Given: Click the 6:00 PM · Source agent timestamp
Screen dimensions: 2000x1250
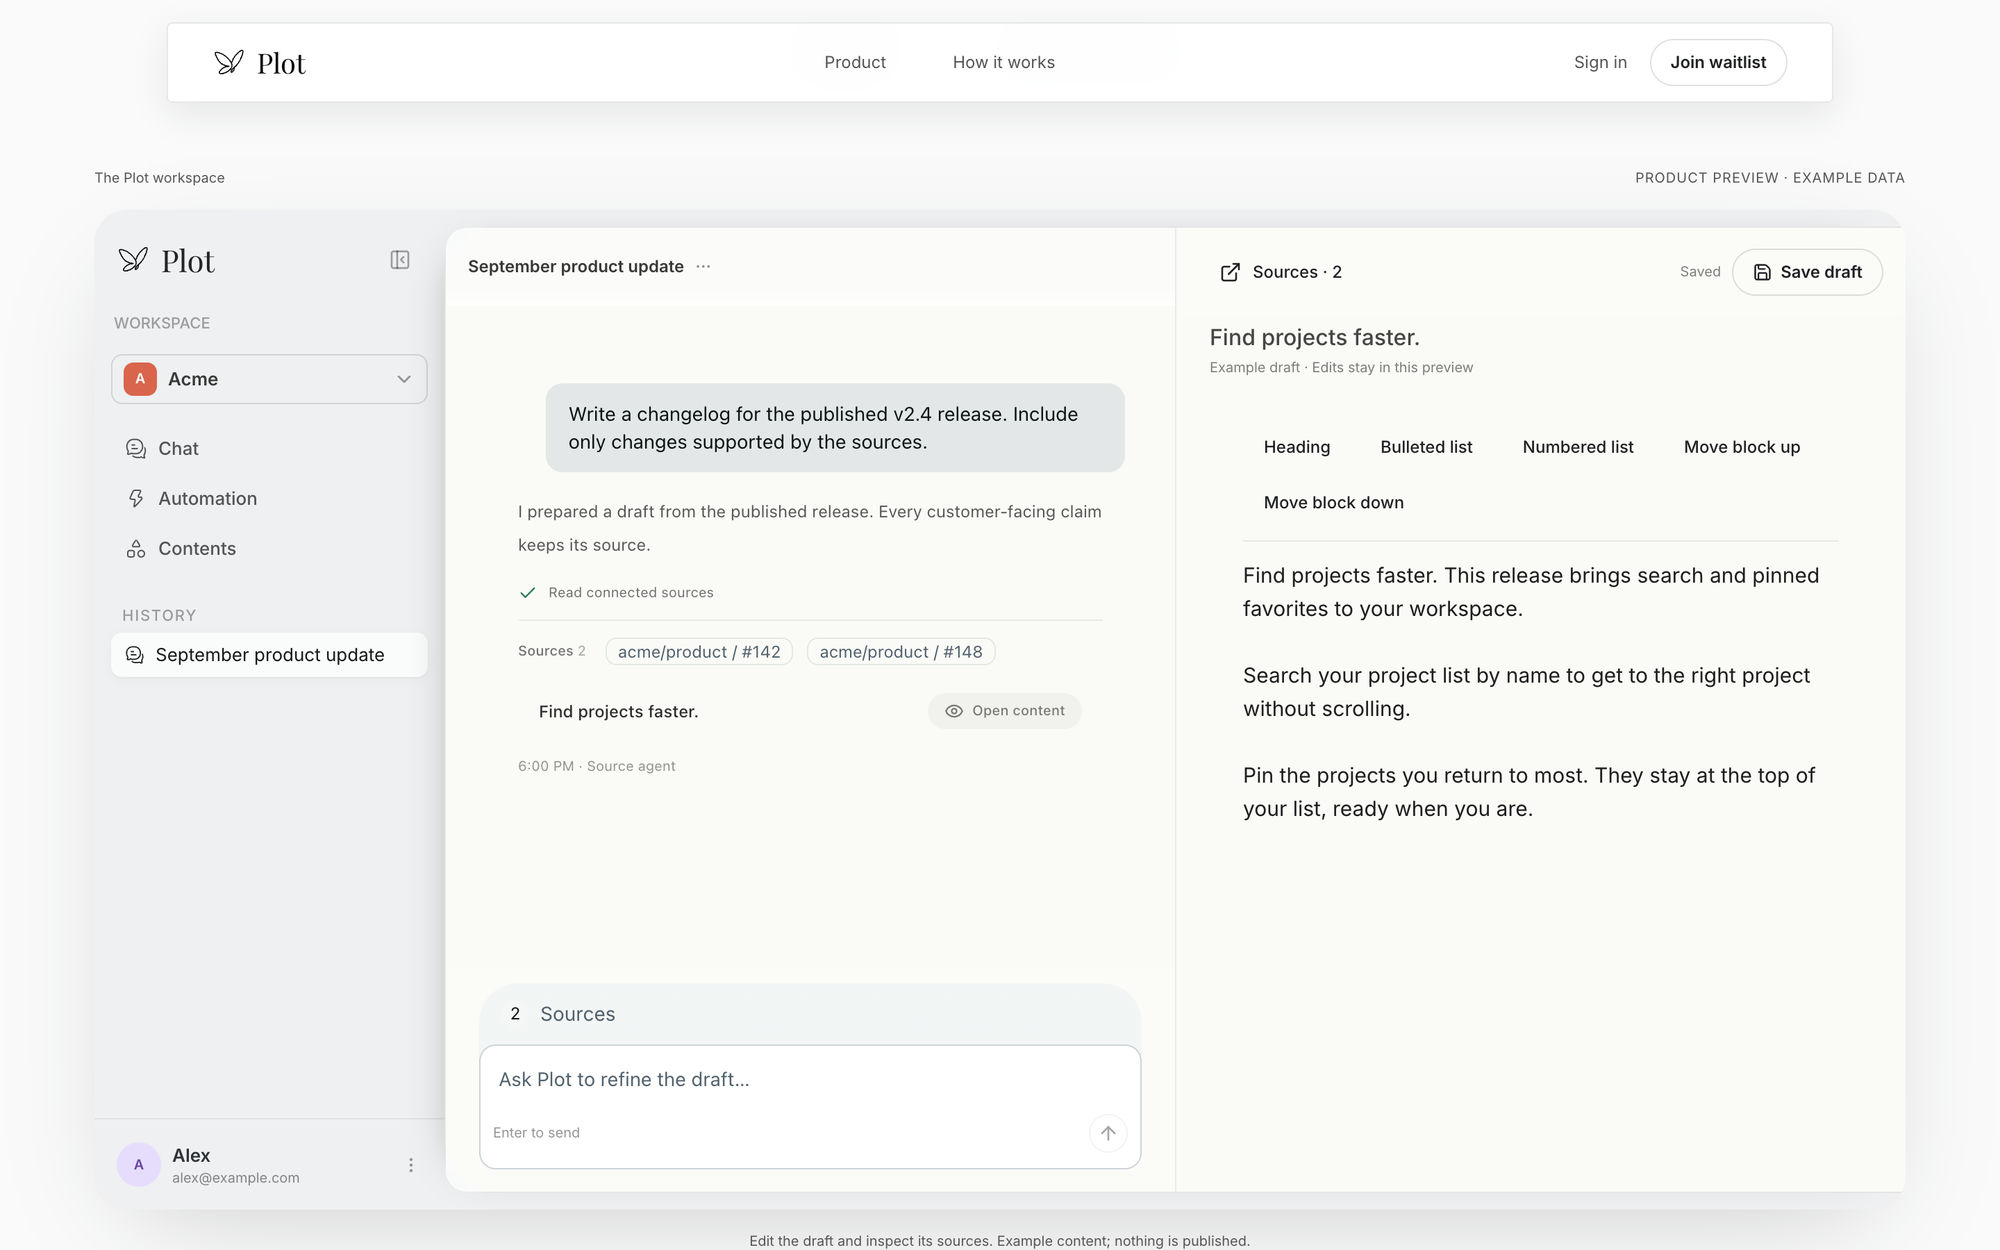Looking at the screenshot, I should coord(596,766).
